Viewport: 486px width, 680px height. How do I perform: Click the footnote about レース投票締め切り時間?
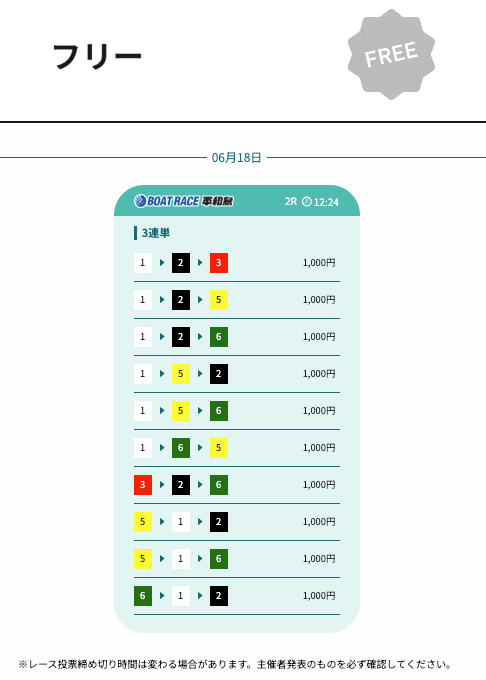point(235,664)
